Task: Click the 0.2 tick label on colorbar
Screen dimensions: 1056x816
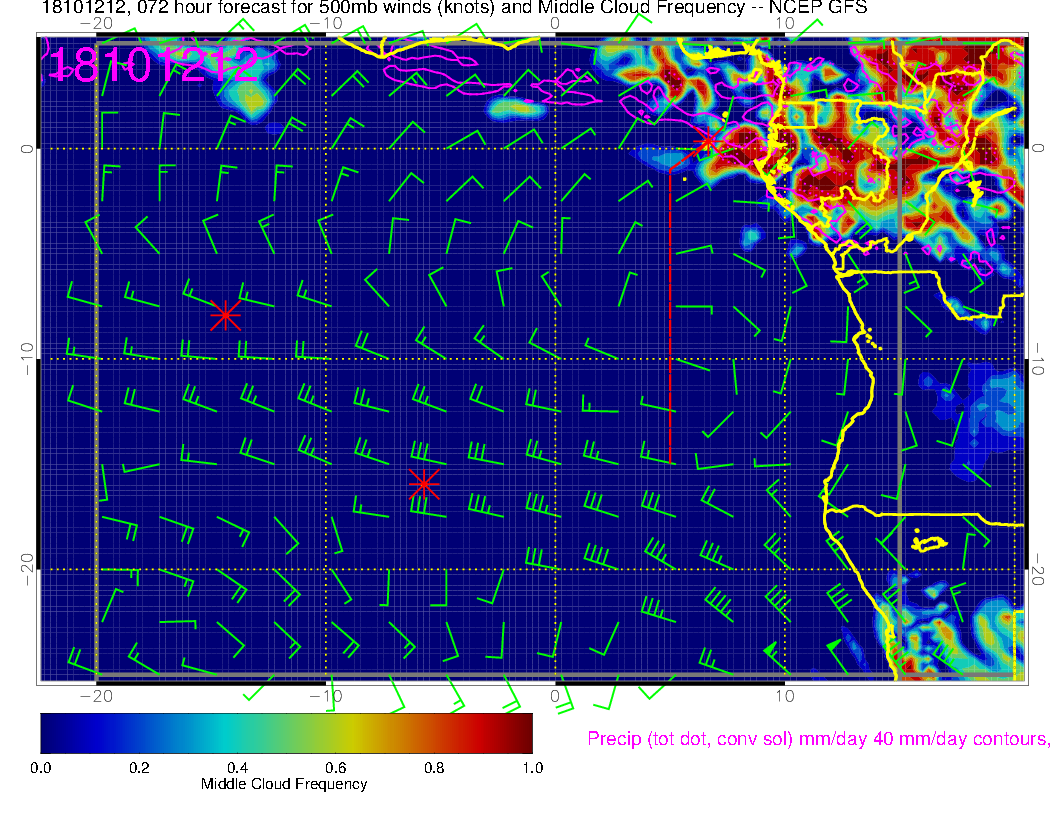Action: (139, 768)
